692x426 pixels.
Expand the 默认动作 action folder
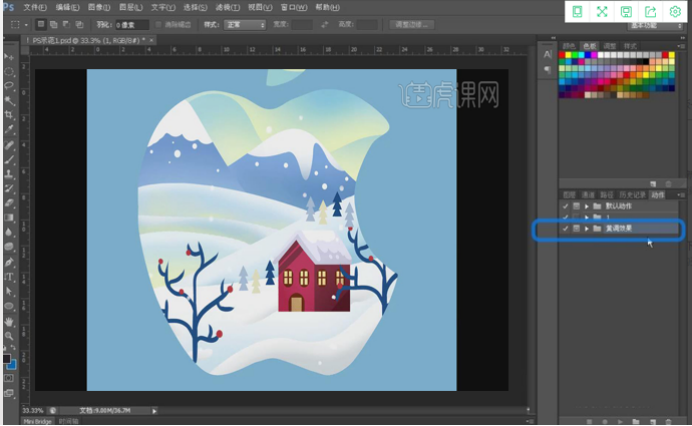[x=587, y=204]
